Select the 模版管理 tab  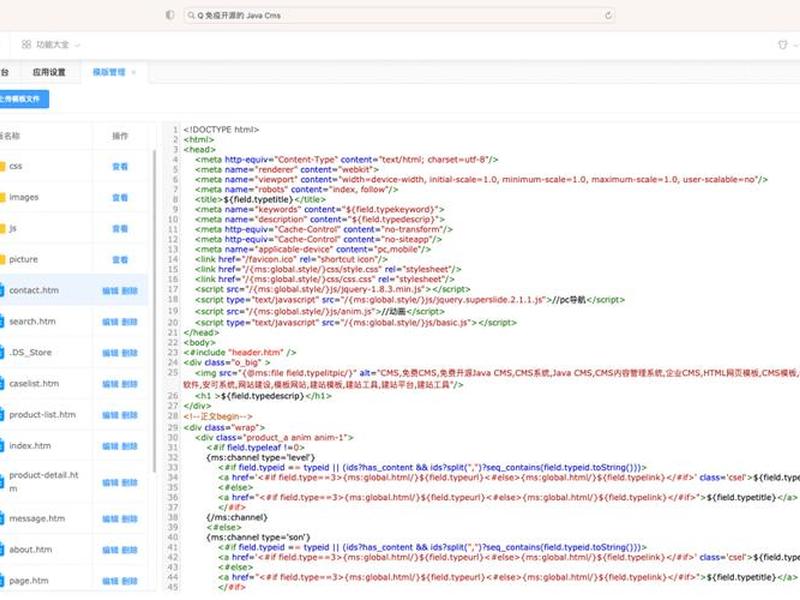(x=109, y=72)
